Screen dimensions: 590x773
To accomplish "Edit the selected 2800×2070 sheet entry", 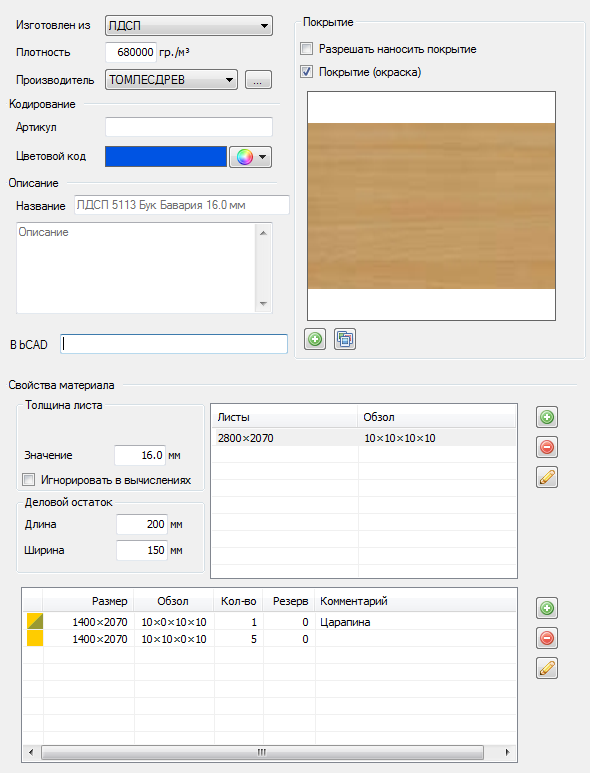I will point(547,477).
